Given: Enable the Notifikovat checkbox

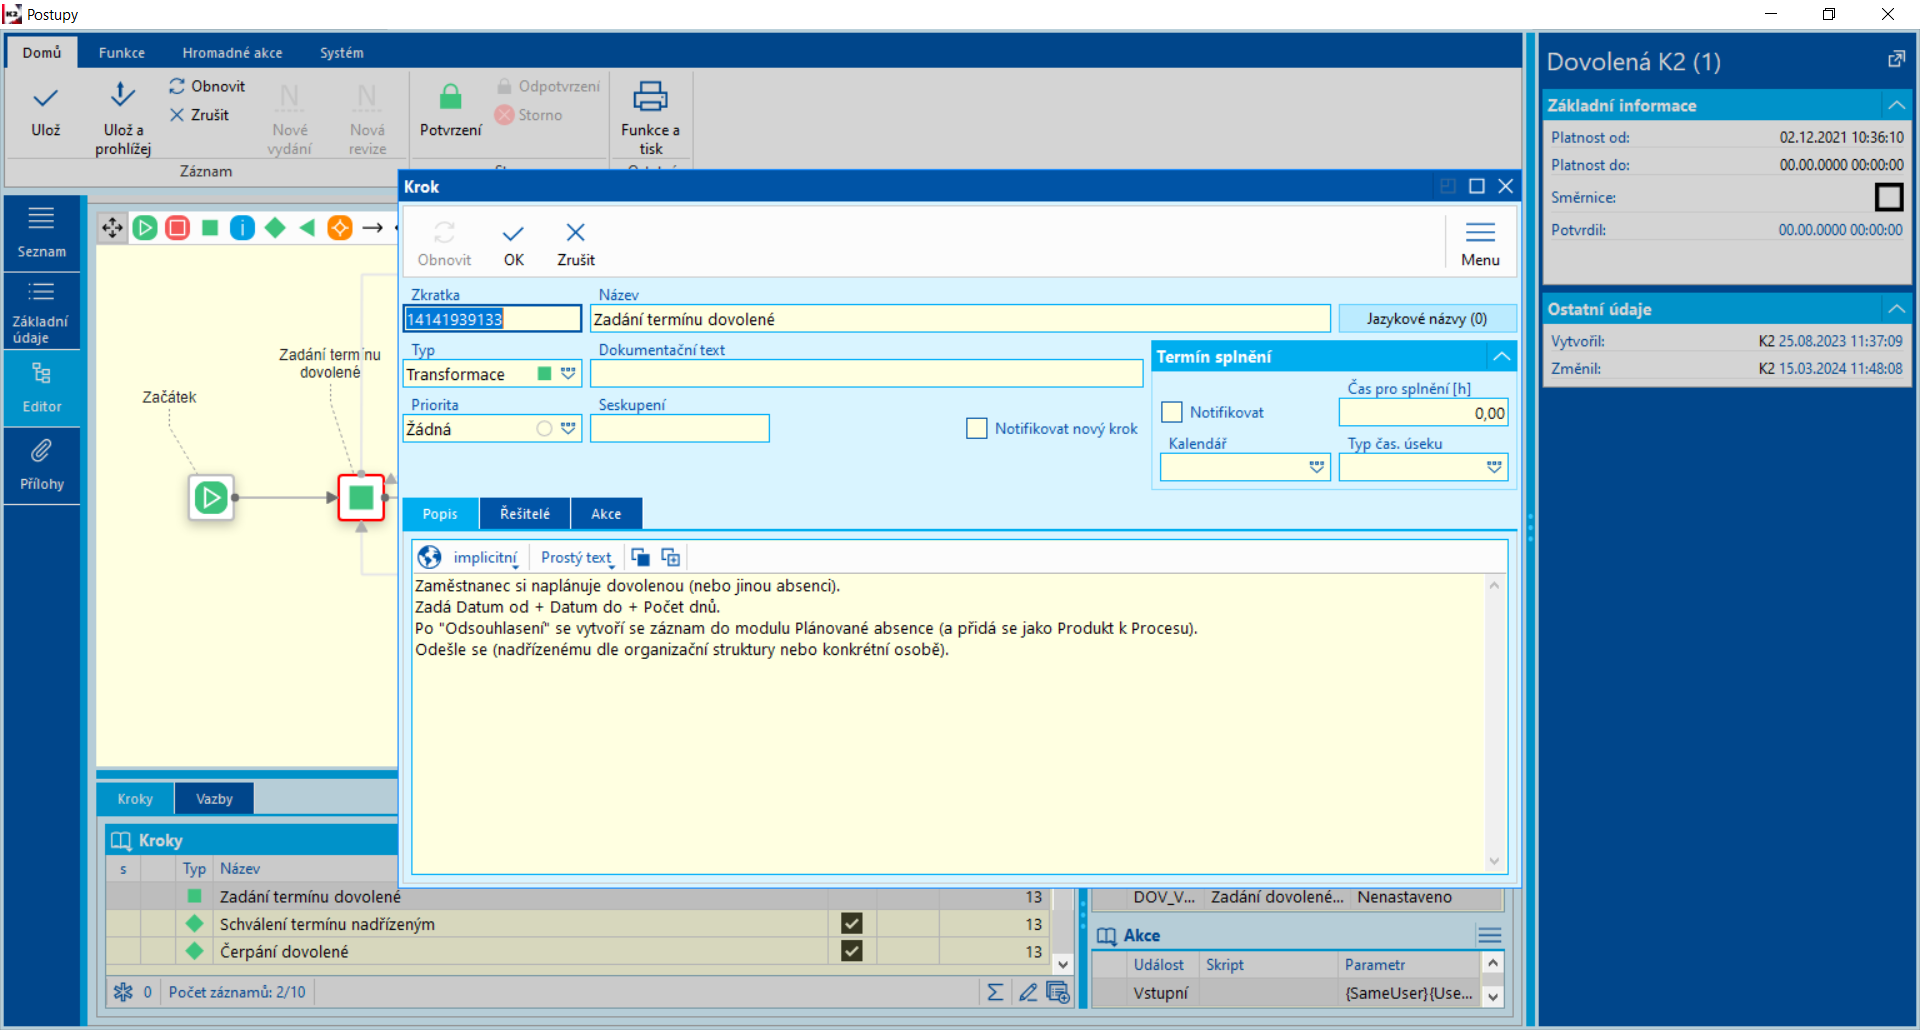Looking at the screenshot, I should click(1172, 412).
